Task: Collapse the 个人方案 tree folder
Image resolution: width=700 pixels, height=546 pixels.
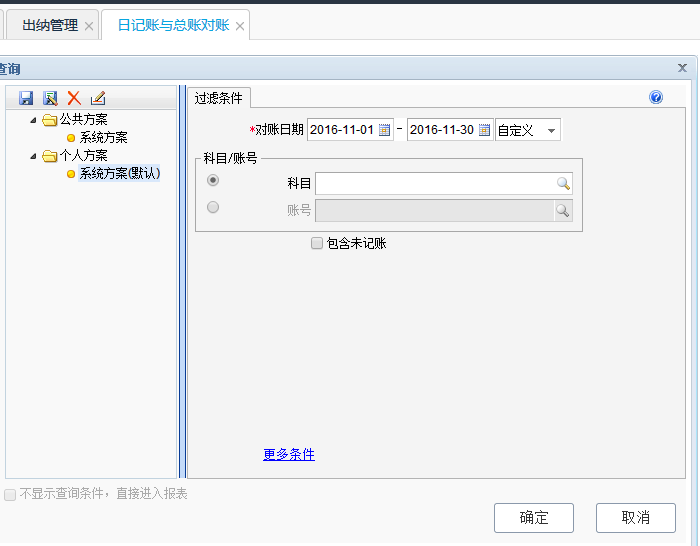Action: [34, 155]
